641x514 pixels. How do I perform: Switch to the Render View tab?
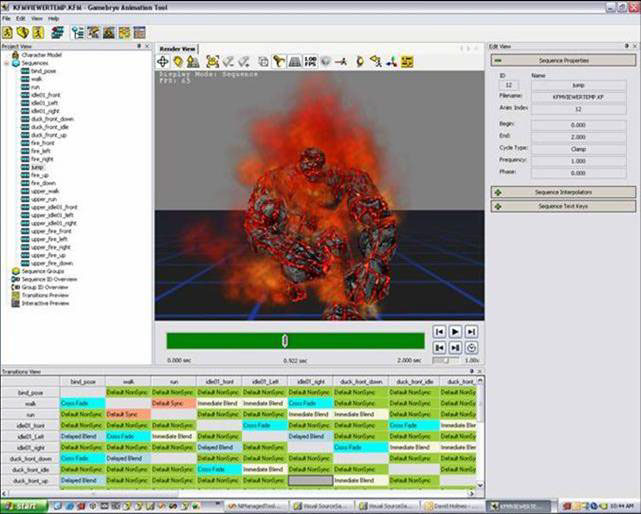[177, 49]
